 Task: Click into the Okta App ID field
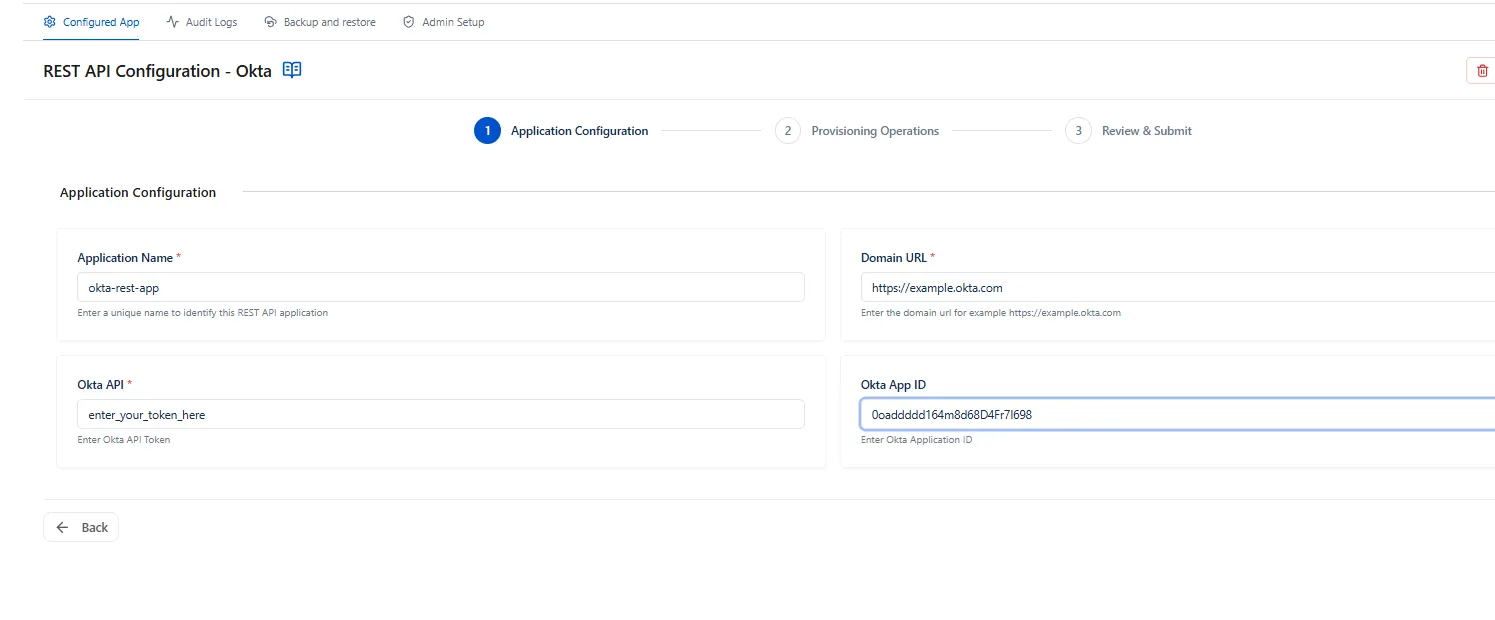point(1178,414)
